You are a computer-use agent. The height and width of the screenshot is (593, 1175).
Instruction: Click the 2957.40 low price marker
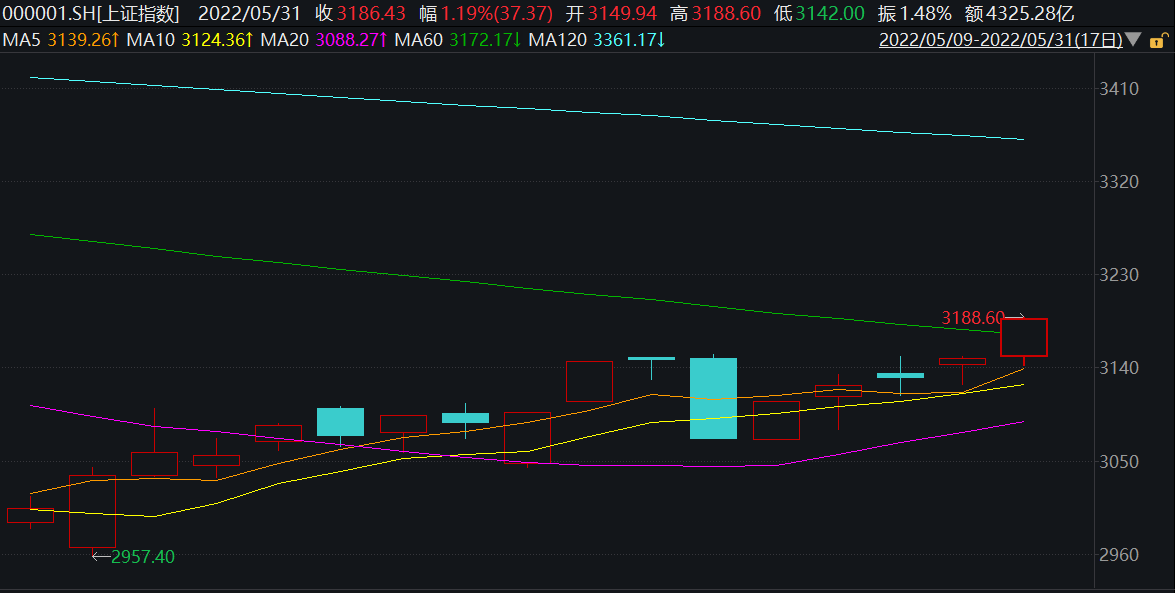143,556
